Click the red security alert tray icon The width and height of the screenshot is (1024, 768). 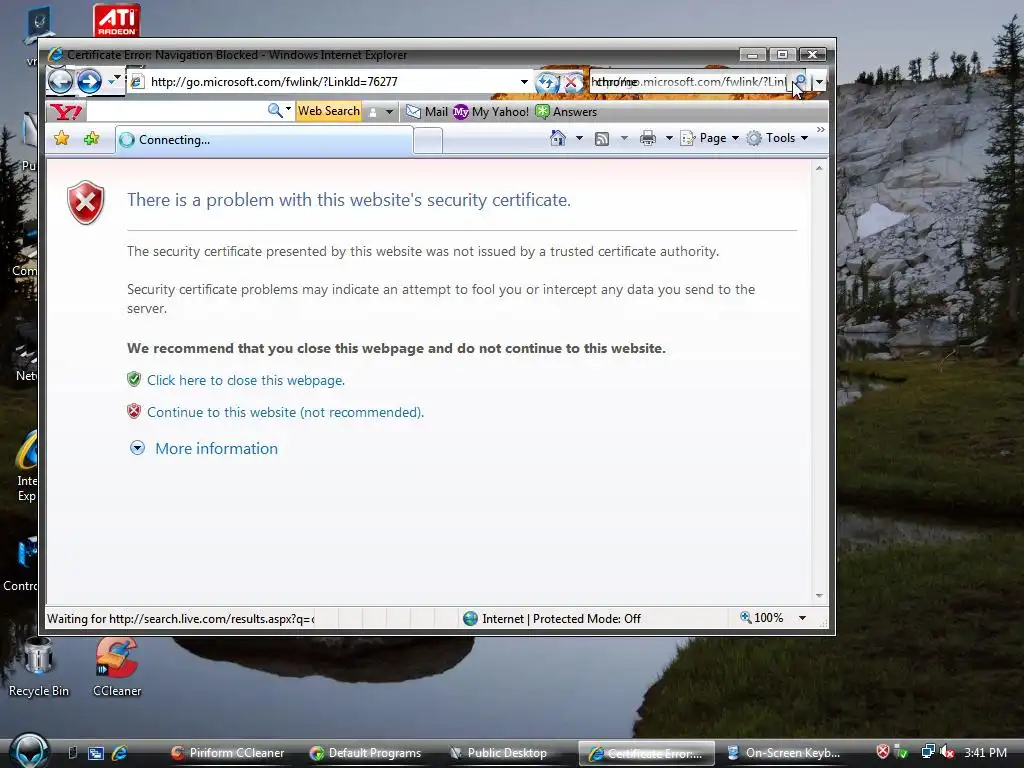(882, 752)
